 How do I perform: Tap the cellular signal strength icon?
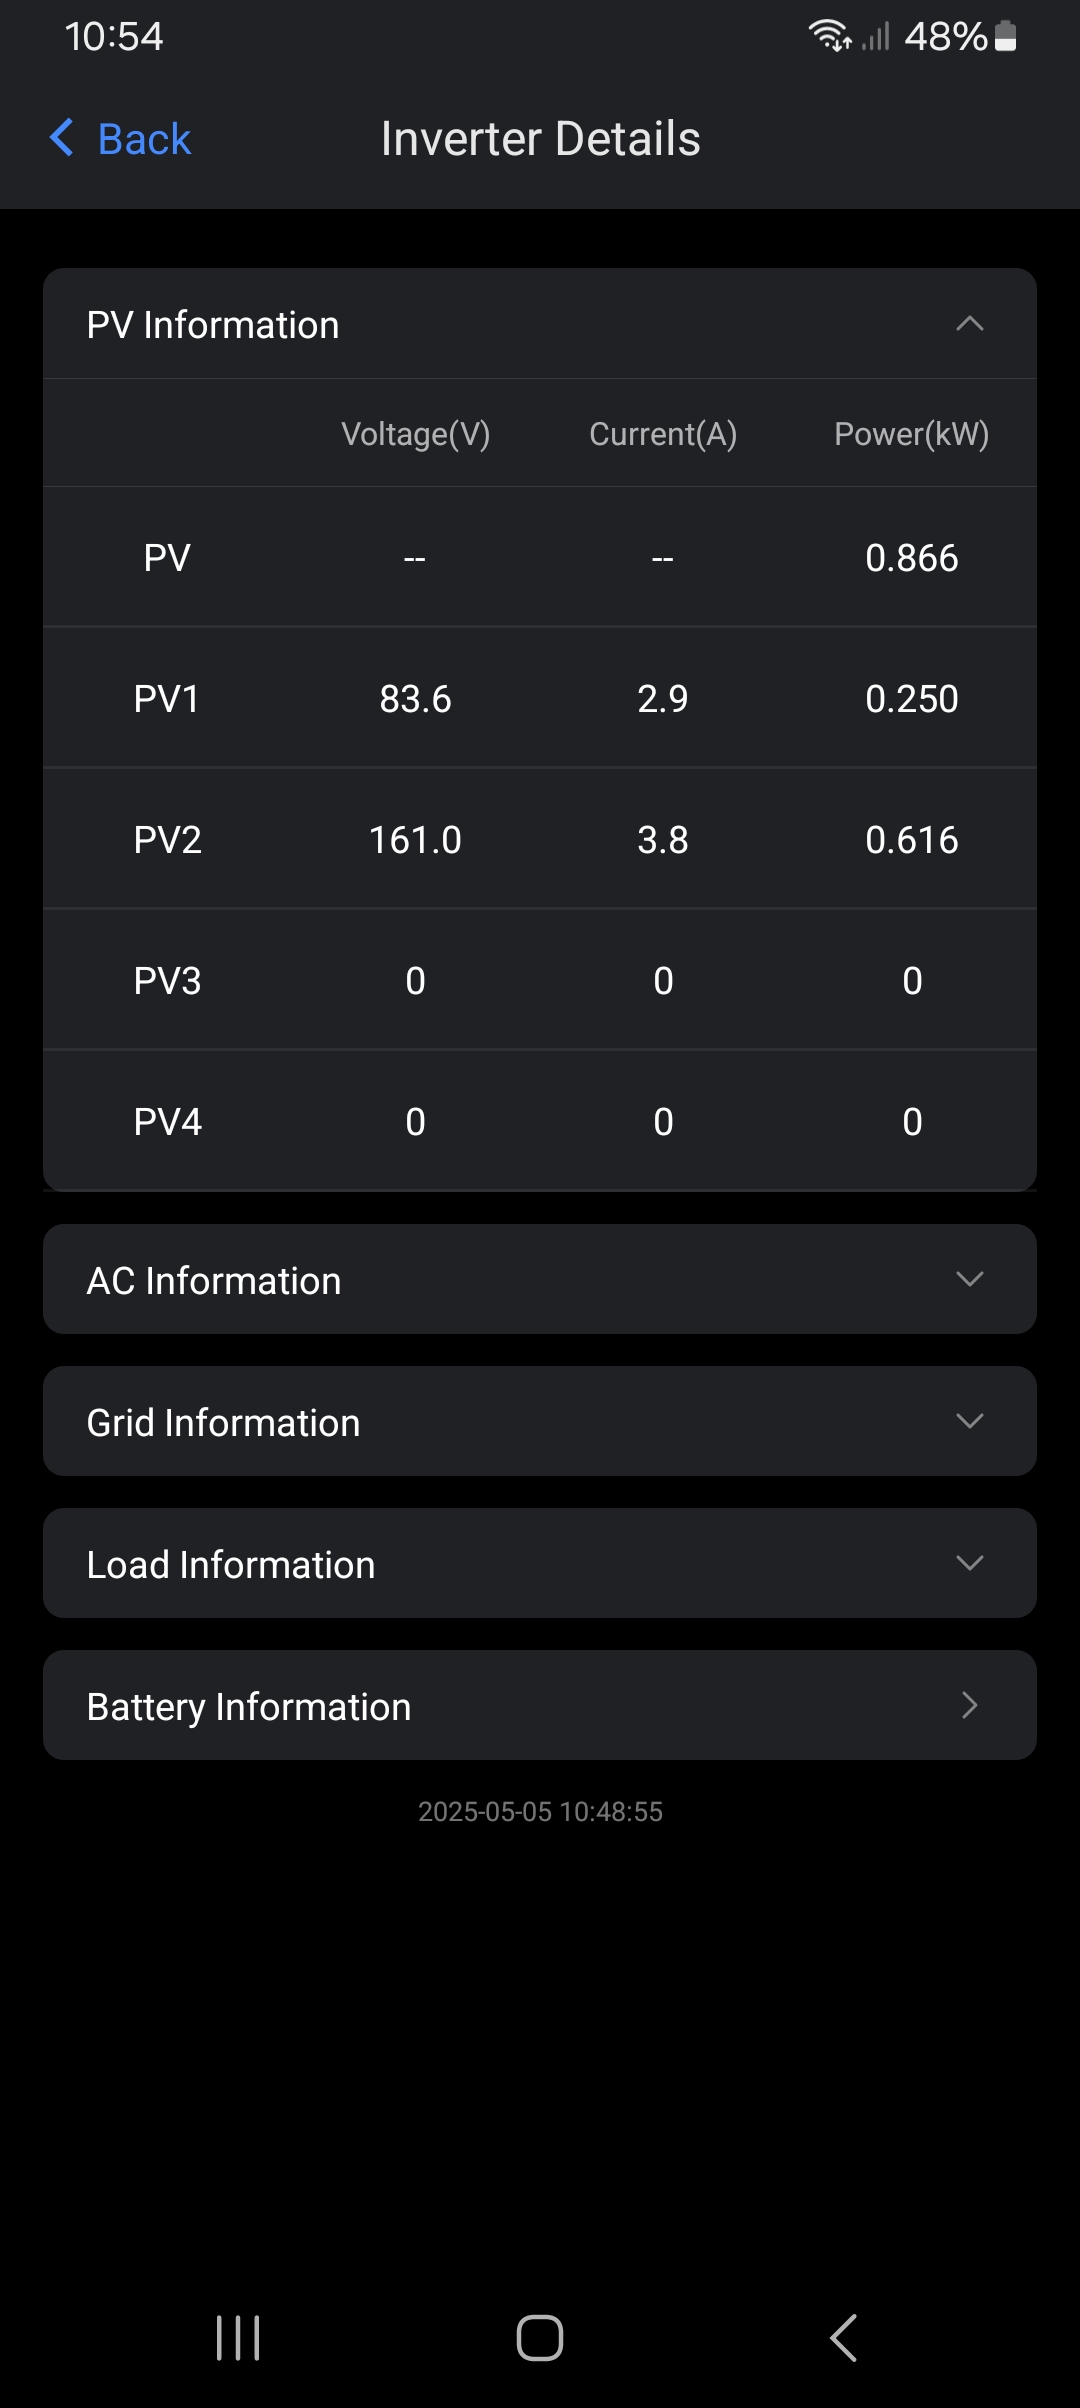click(876, 37)
